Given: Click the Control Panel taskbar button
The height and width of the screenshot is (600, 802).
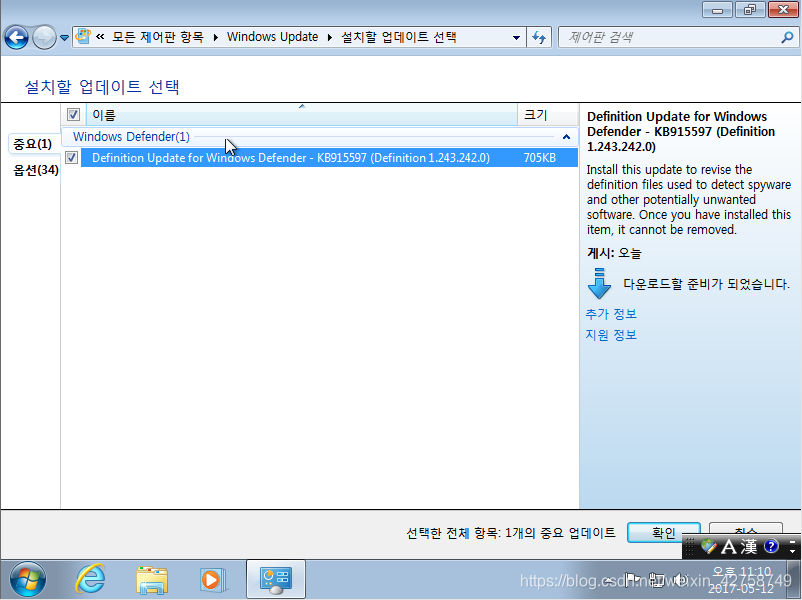Looking at the screenshot, I should pos(276,579).
